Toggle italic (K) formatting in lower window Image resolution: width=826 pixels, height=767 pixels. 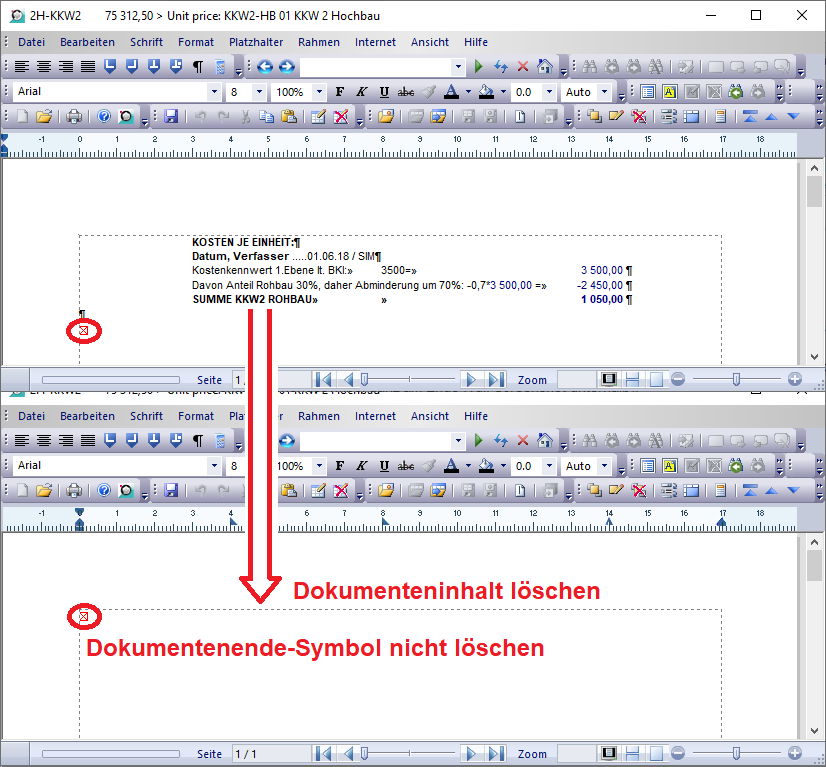tap(361, 466)
